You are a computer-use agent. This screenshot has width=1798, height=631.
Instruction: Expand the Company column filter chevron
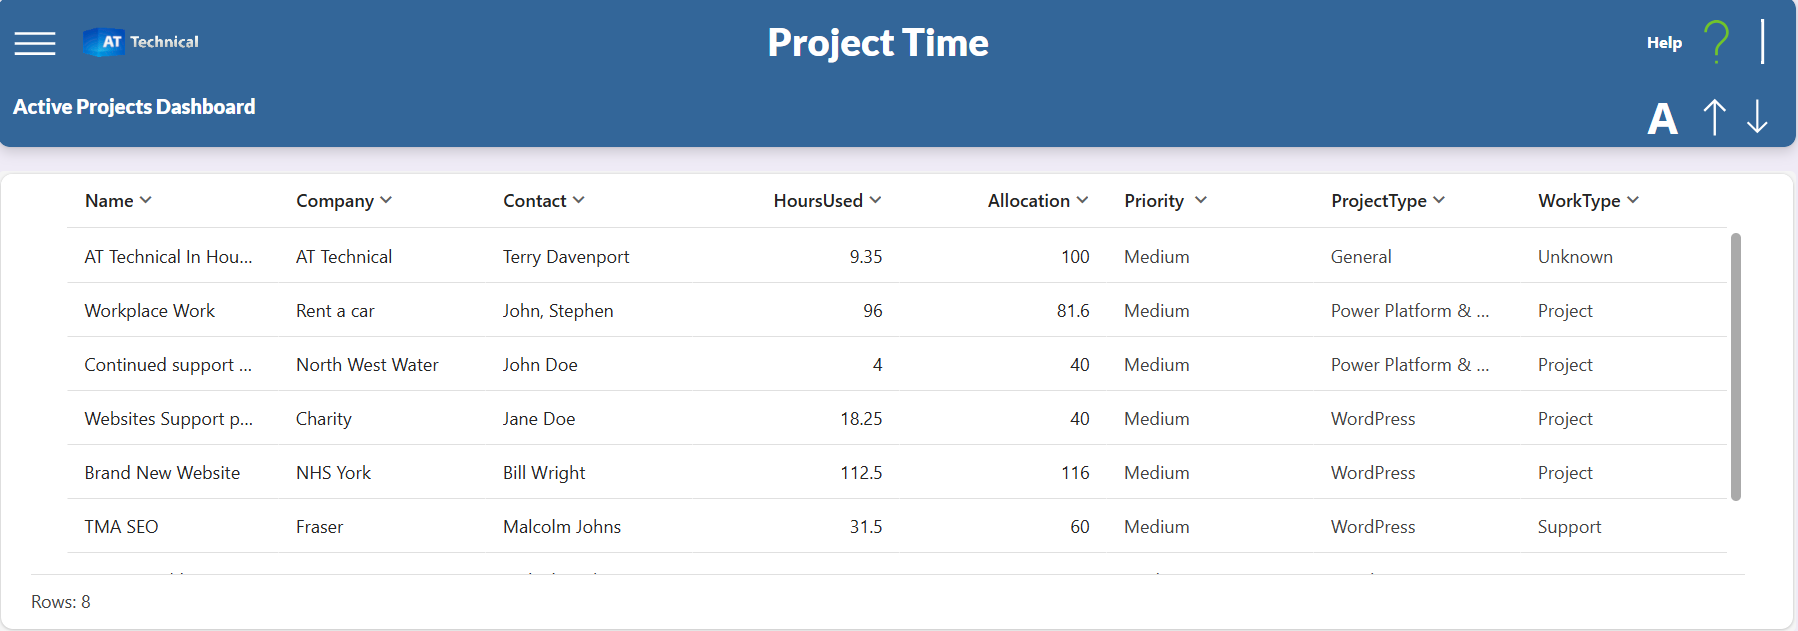[386, 200]
